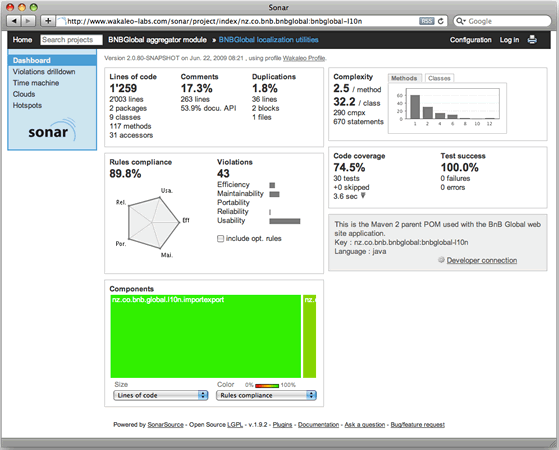Viewport: 559px width, 450px height.
Task: Click the Wakaleo Profile link
Action: pos(304,58)
